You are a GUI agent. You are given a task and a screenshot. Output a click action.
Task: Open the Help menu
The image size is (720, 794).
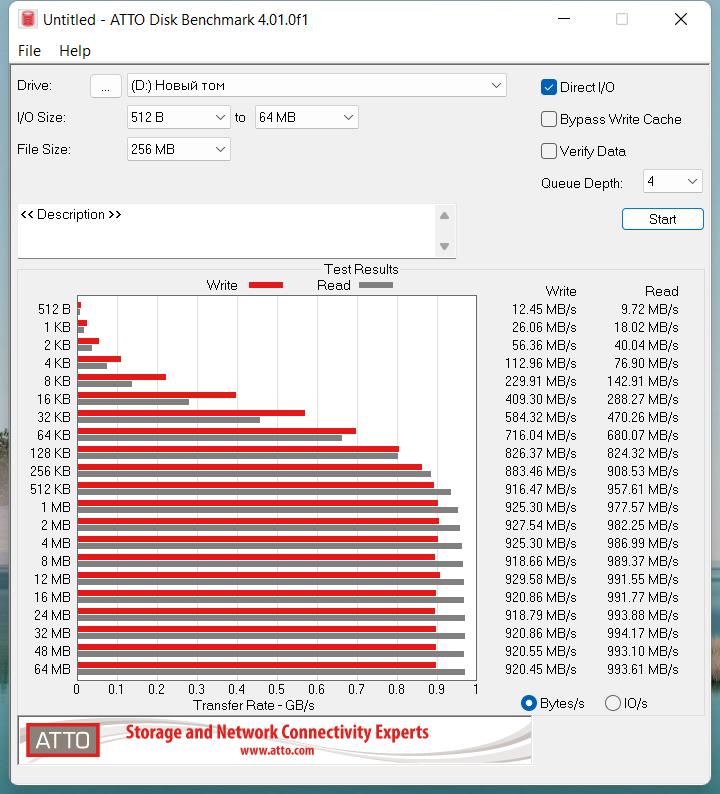(75, 51)
